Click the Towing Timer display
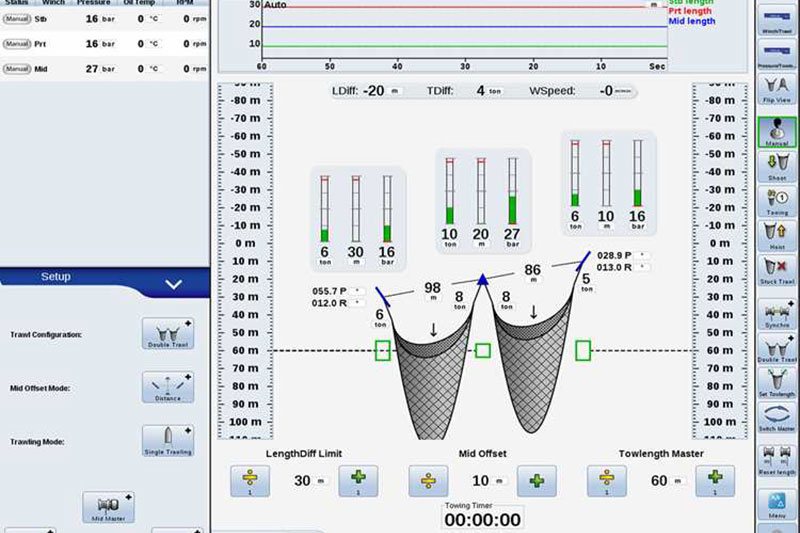Image resolution: width=800 pixels, height=533 pixels. [483, 515]
